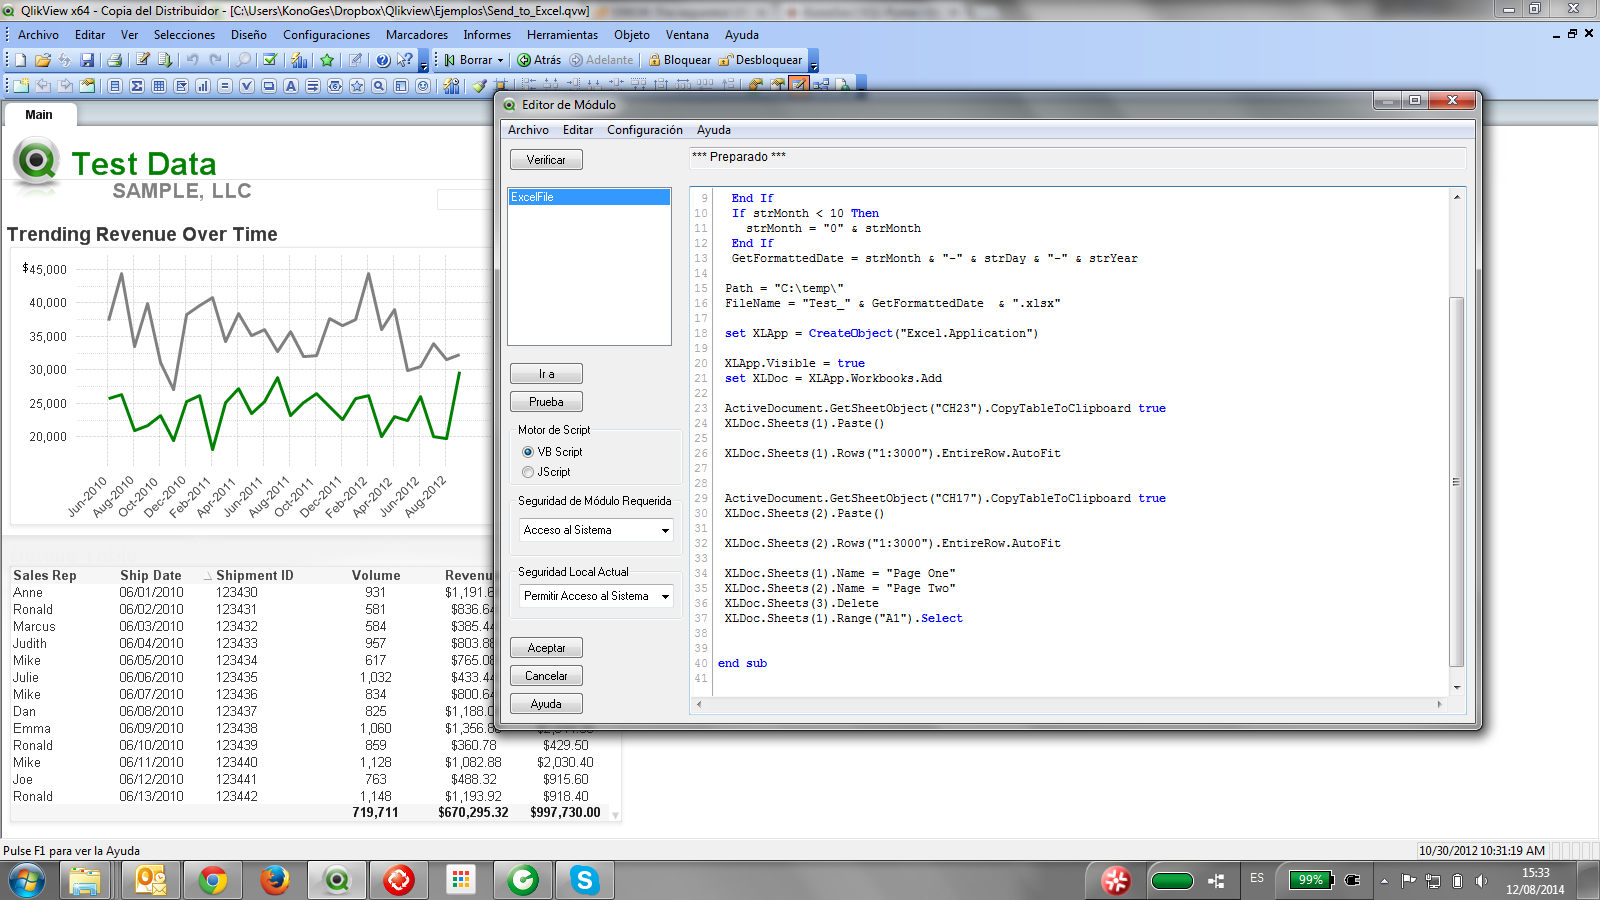Click the Bloquear lock icon
Image resolution: width=1600 pixels, height=900 pixels.
point(655,60)
